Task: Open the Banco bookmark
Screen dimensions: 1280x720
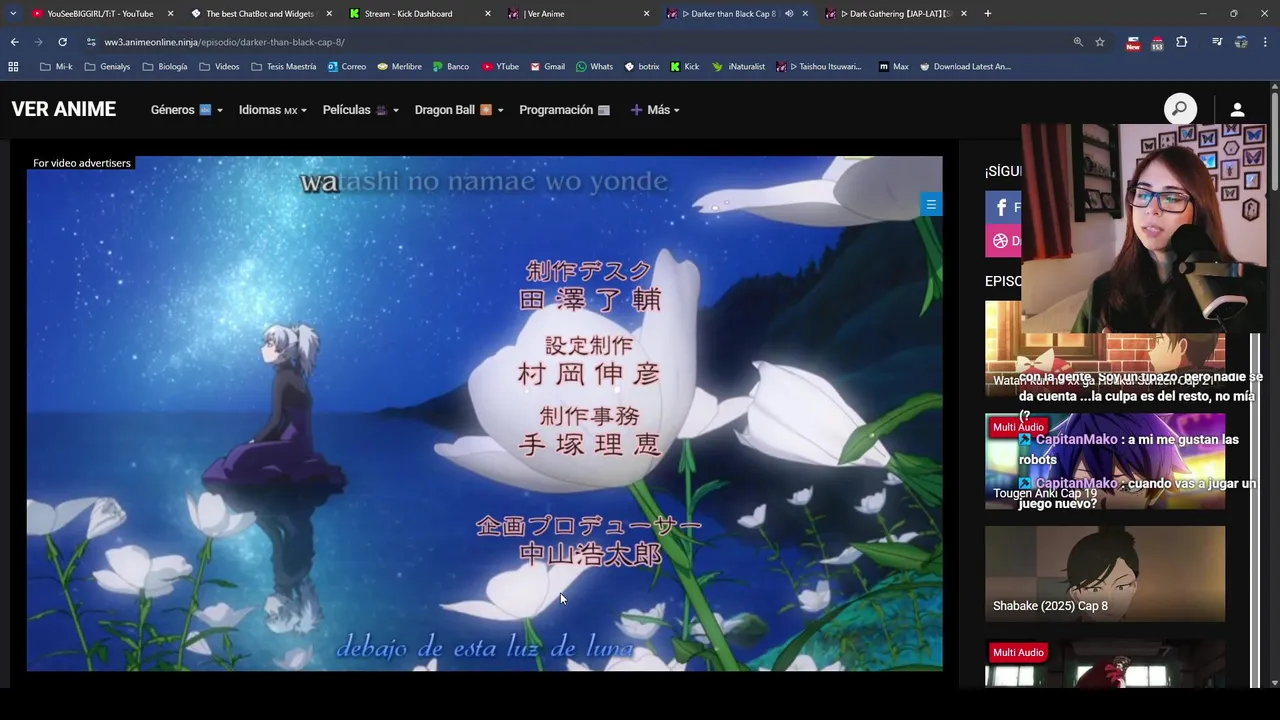Action: click(x=451, y=67)
